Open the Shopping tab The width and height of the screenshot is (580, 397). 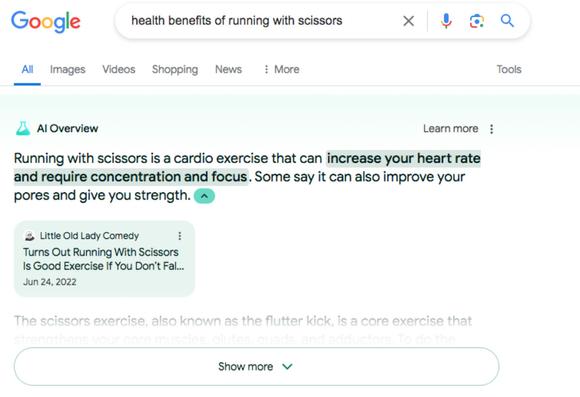point(175,69)
